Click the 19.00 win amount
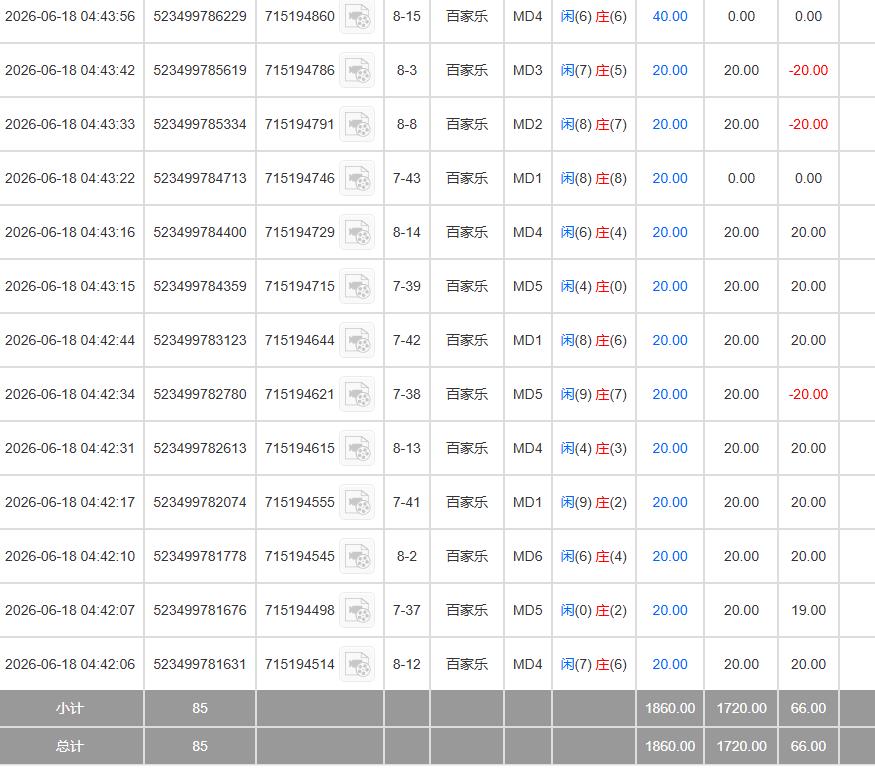The width and height of the screenshot is (875, 769). tap(808, 611)
